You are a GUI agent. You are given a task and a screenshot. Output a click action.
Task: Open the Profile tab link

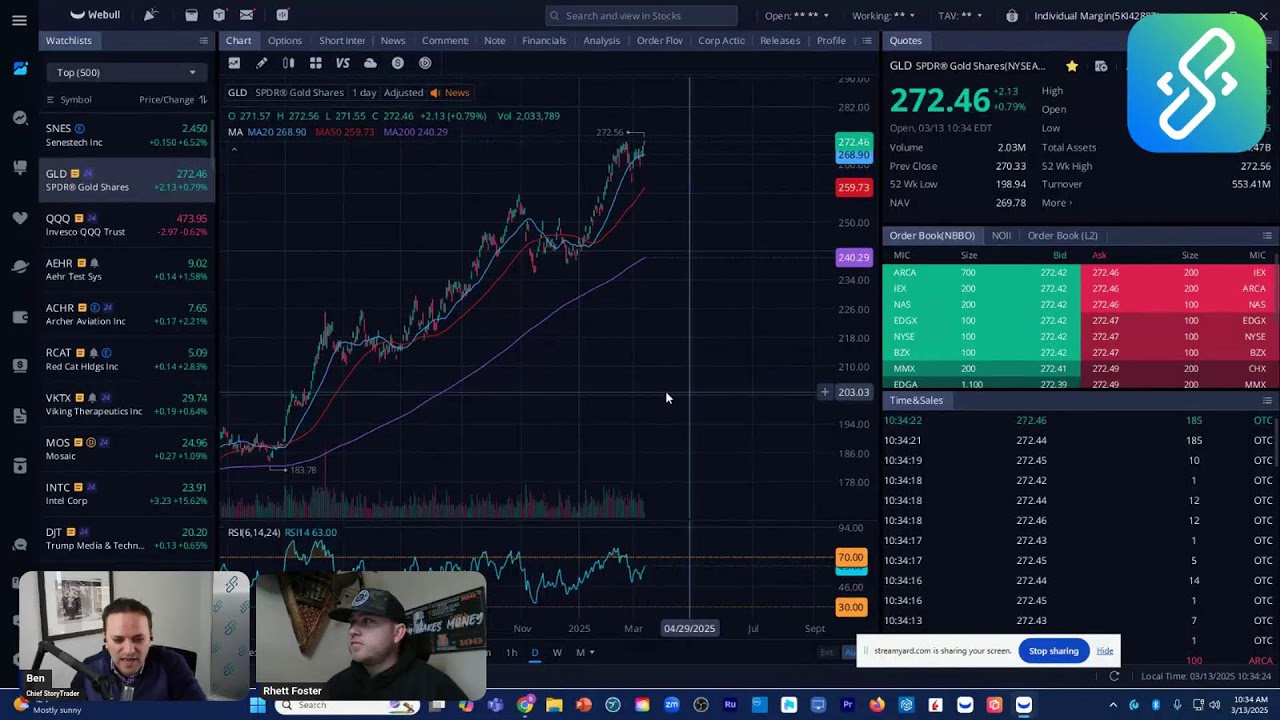click(x=831, y=41)
